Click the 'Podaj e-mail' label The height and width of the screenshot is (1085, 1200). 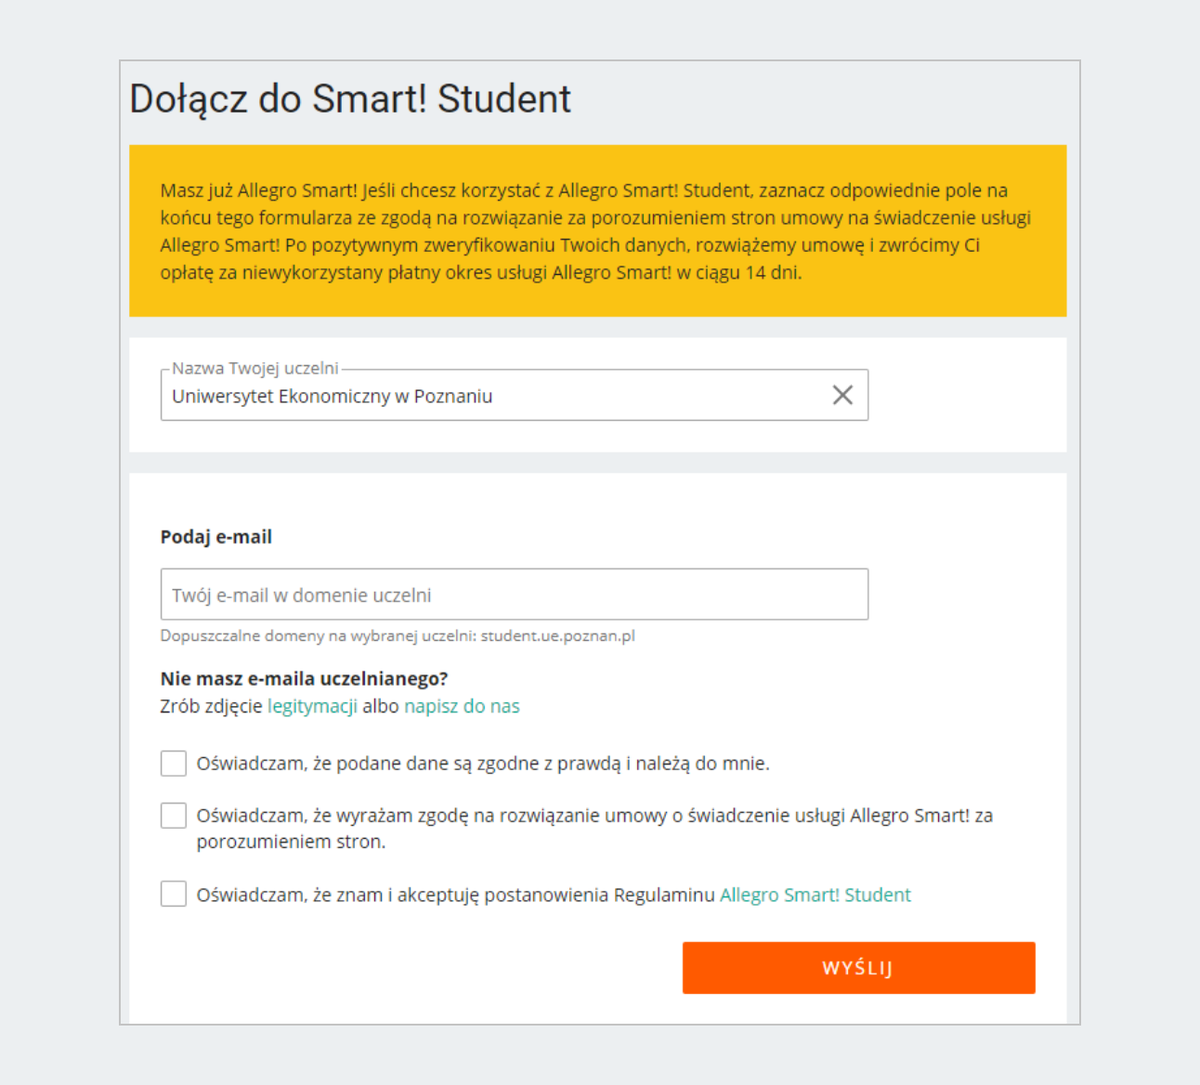pyautogui.click(x=216, y=537)
